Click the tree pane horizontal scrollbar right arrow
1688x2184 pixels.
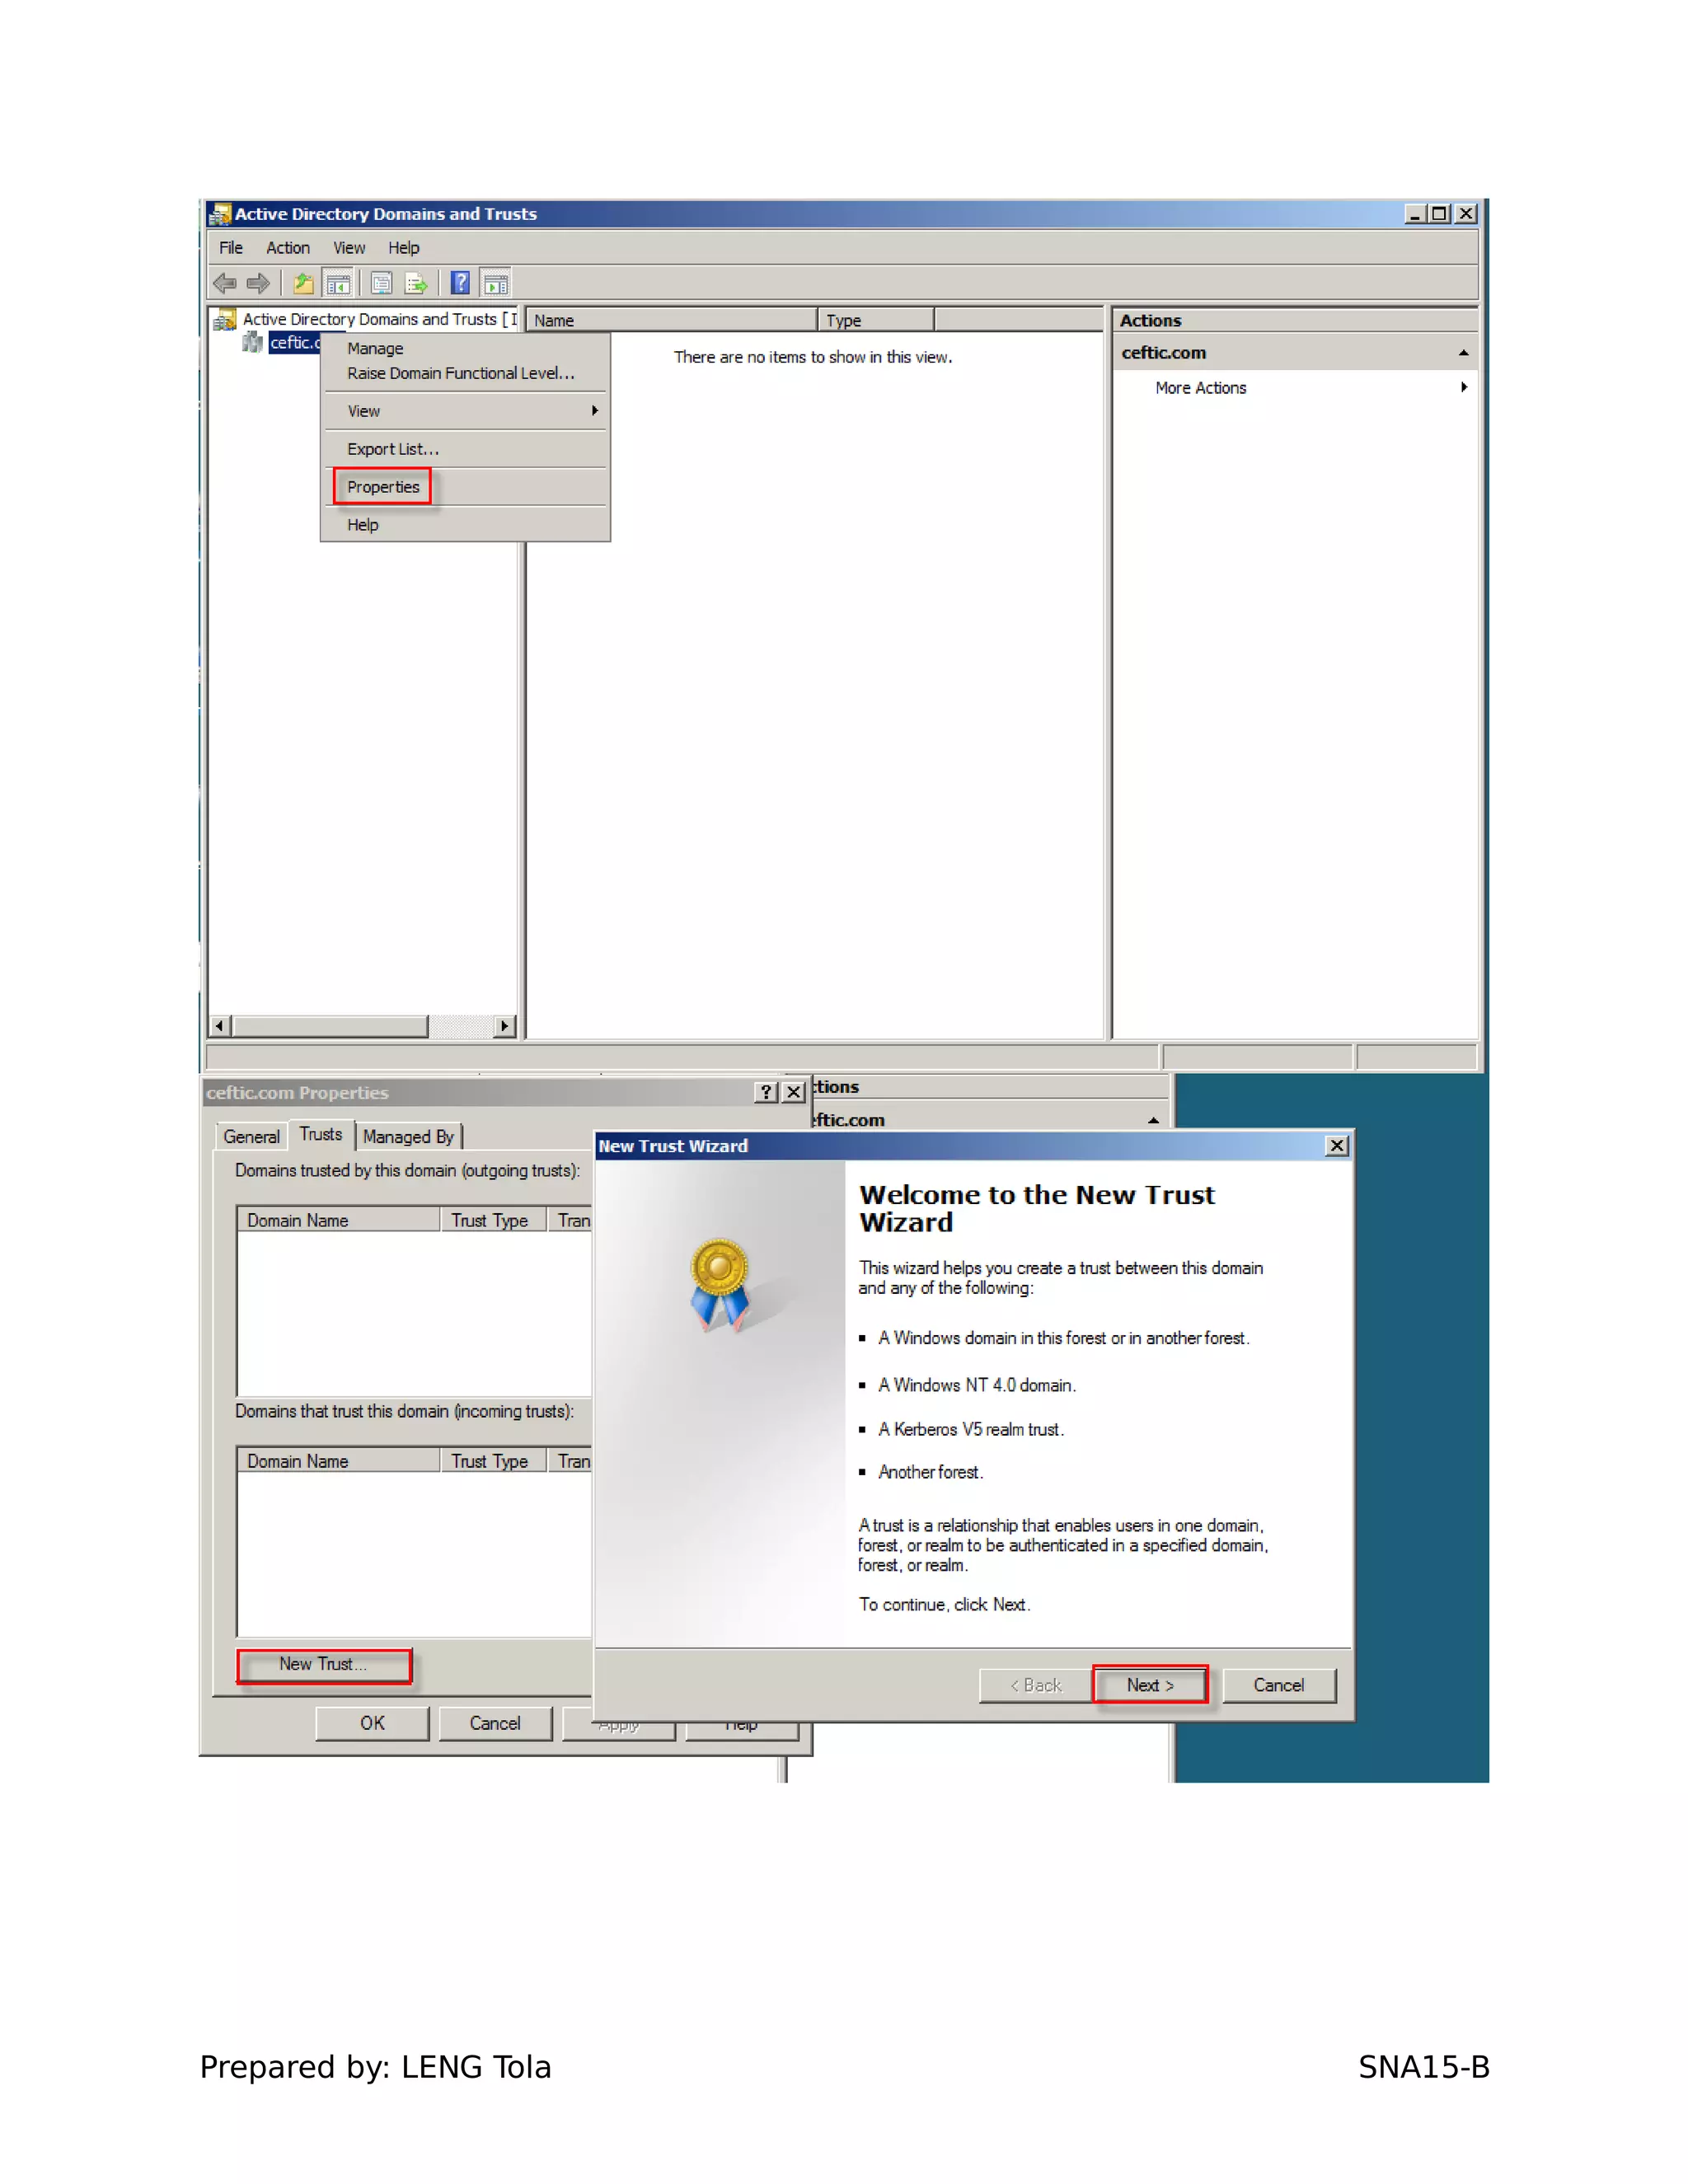(505, 1026)
